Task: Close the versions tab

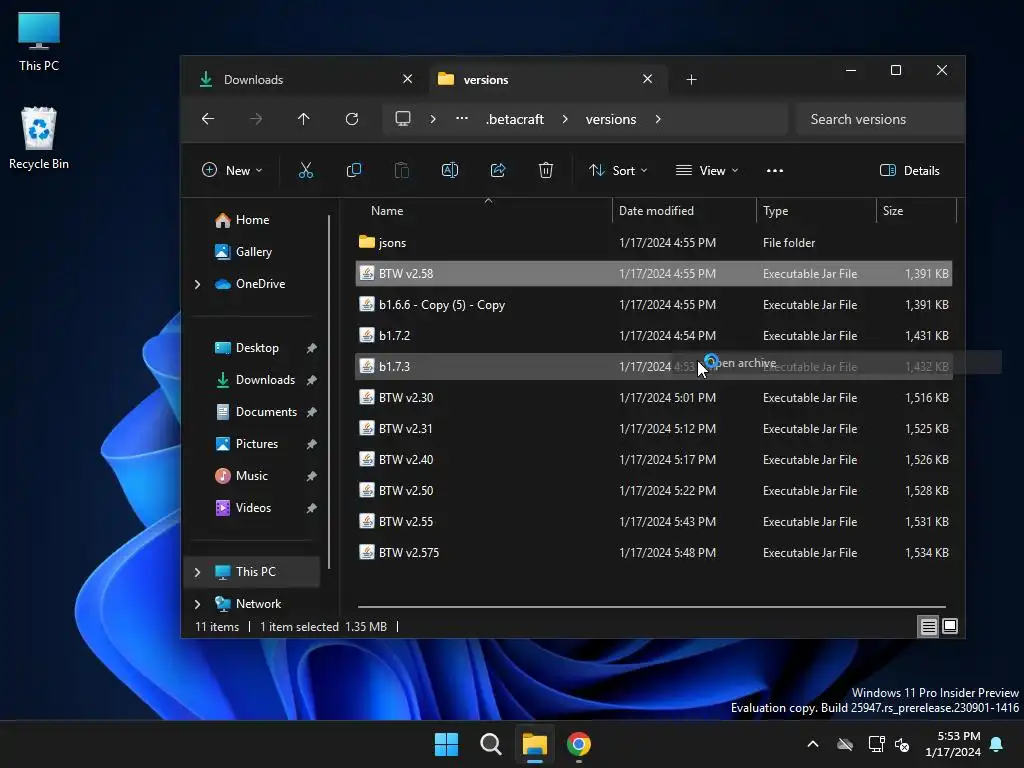Action: [647, 79]
